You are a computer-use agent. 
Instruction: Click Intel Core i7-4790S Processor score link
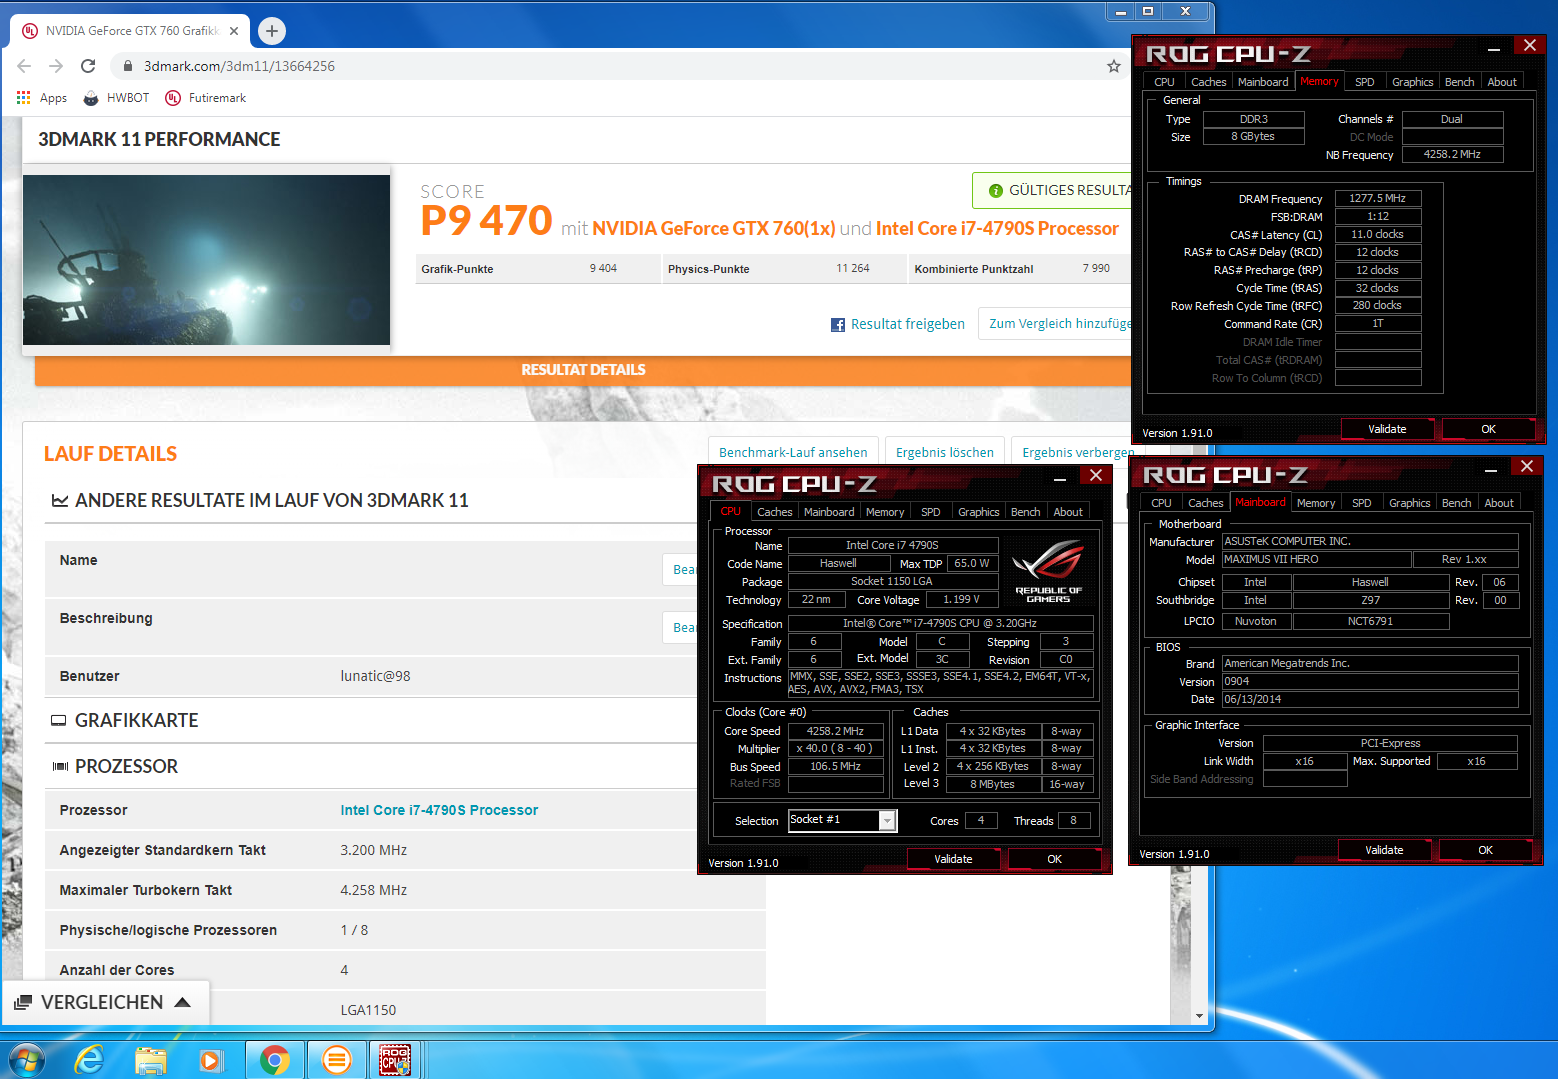[x=997, y=229]
